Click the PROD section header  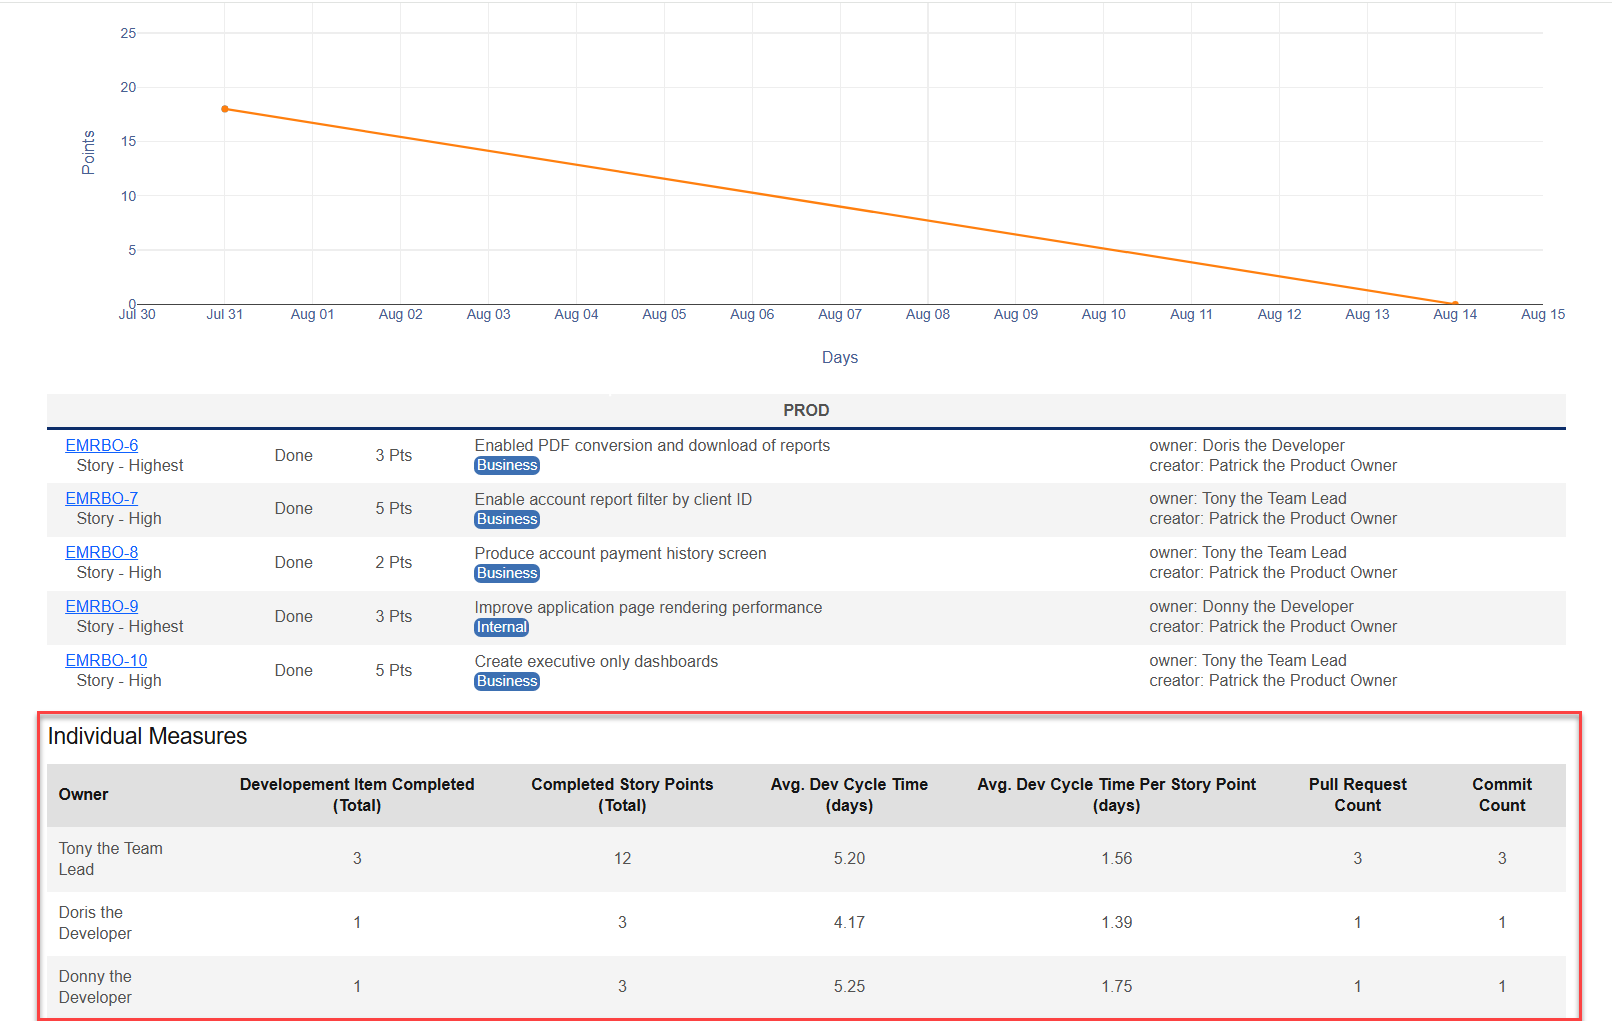806,410
